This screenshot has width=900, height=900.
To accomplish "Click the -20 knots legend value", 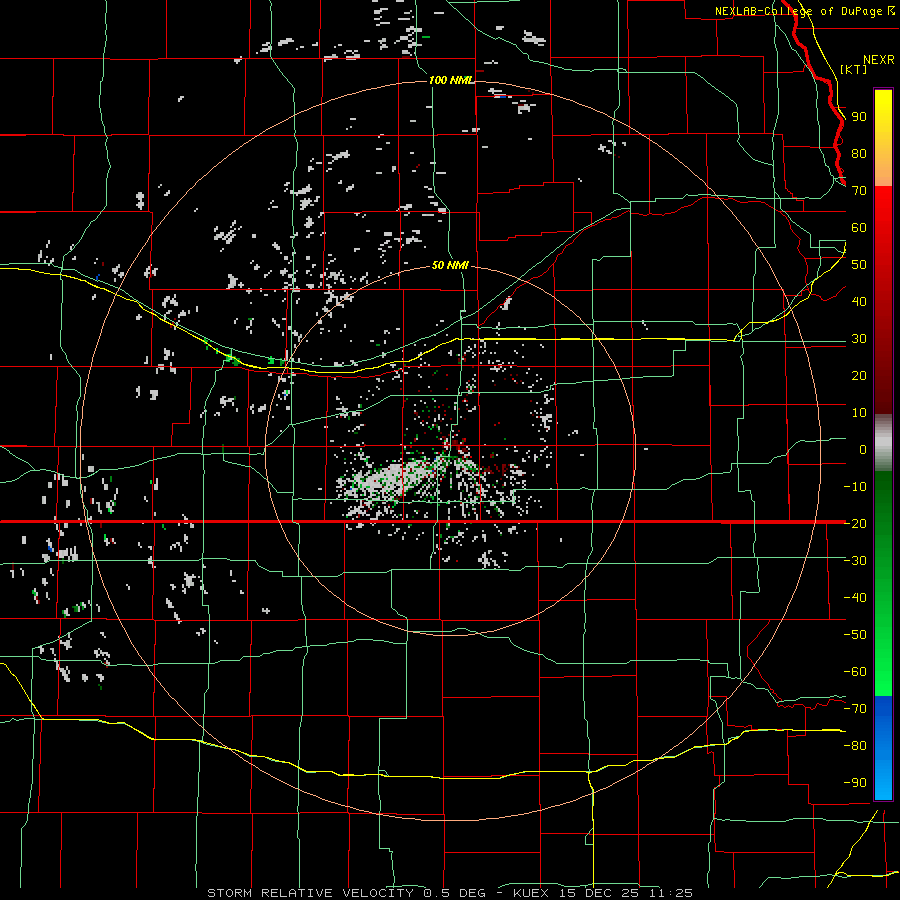I will (x=855, y=524).
